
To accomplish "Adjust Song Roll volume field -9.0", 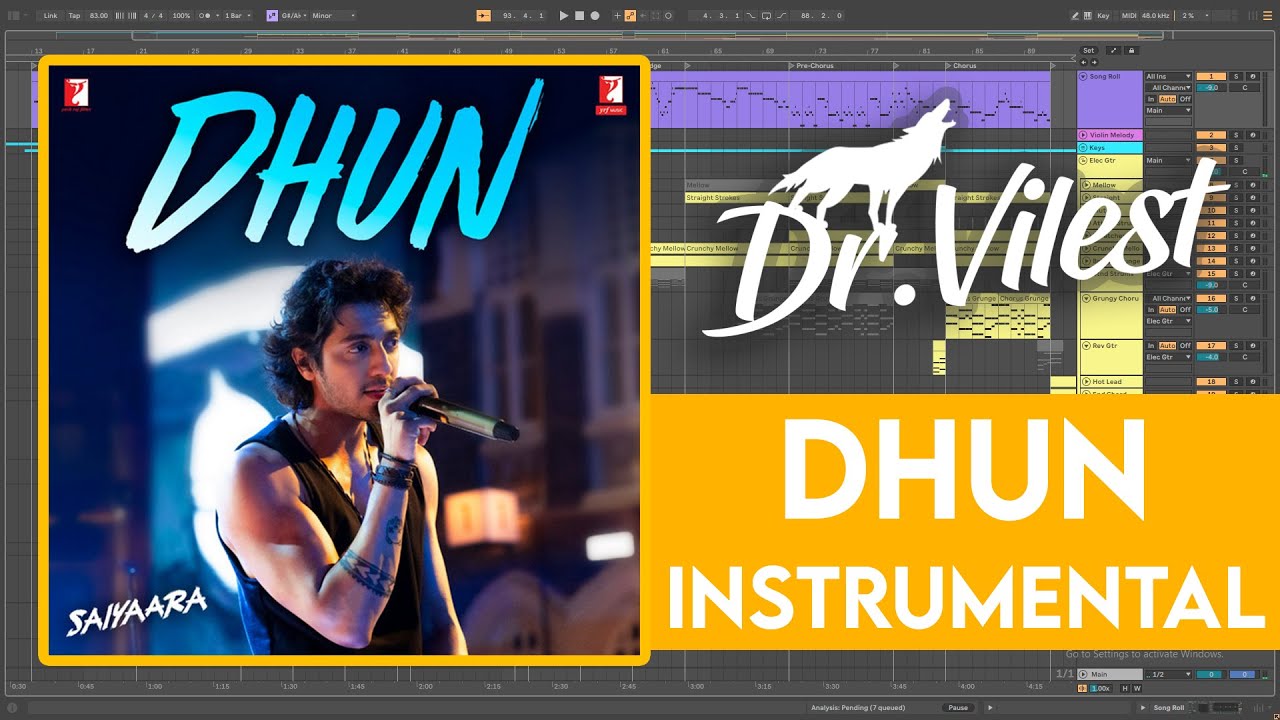I will click(1211, 88).
